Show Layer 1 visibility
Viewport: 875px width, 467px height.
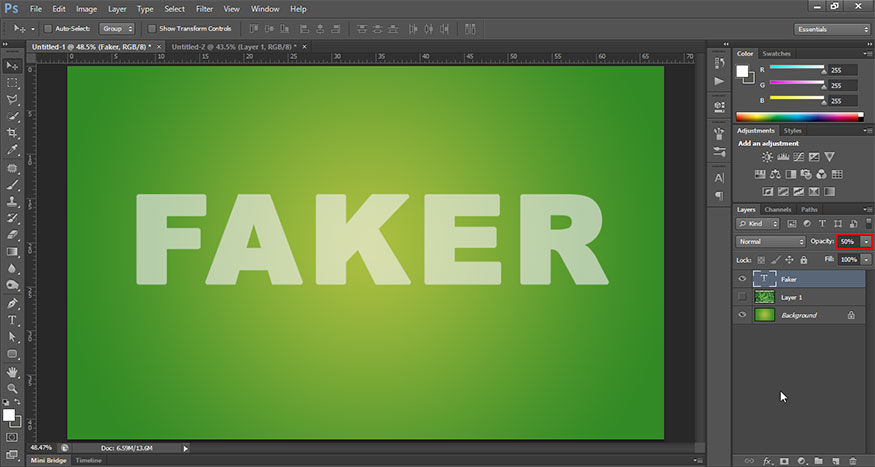coord(742,297)
